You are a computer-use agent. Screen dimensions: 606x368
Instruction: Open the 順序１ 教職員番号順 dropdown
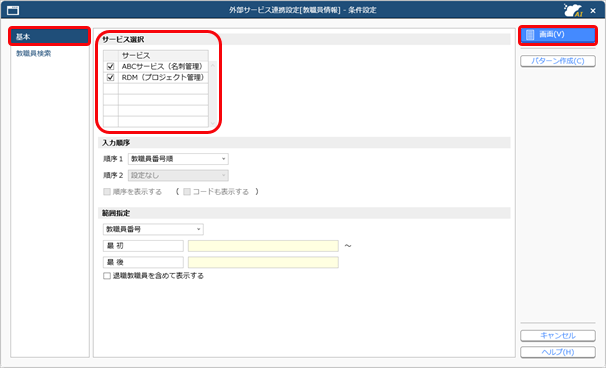178,159
